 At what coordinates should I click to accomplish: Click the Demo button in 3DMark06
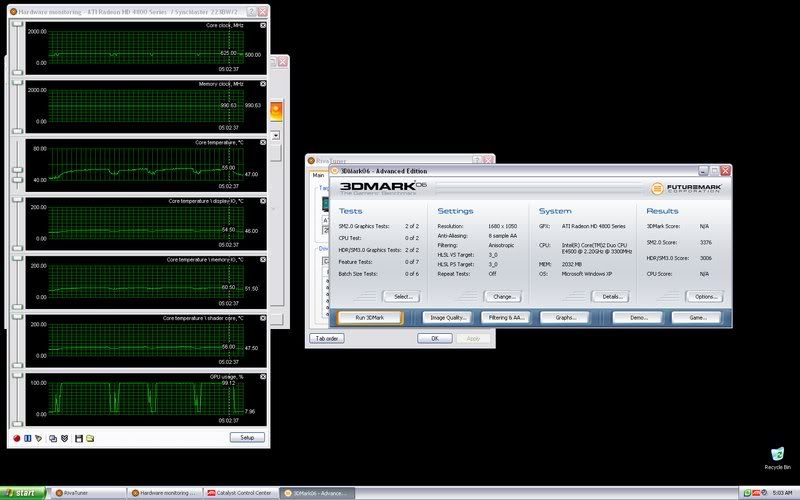pos(637,318)
